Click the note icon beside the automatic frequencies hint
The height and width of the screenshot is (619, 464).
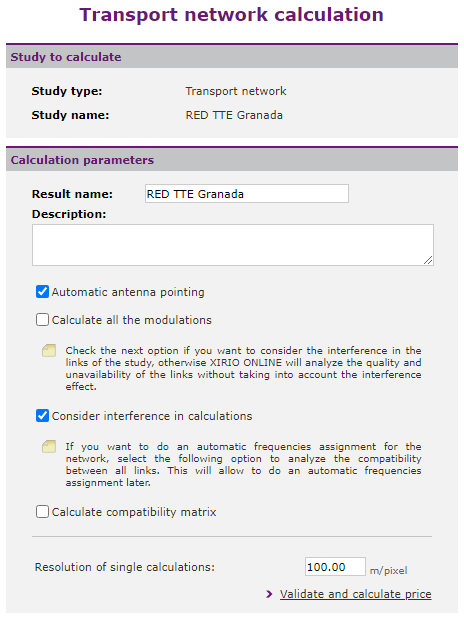pyautogui.click(x=49, y=446)
